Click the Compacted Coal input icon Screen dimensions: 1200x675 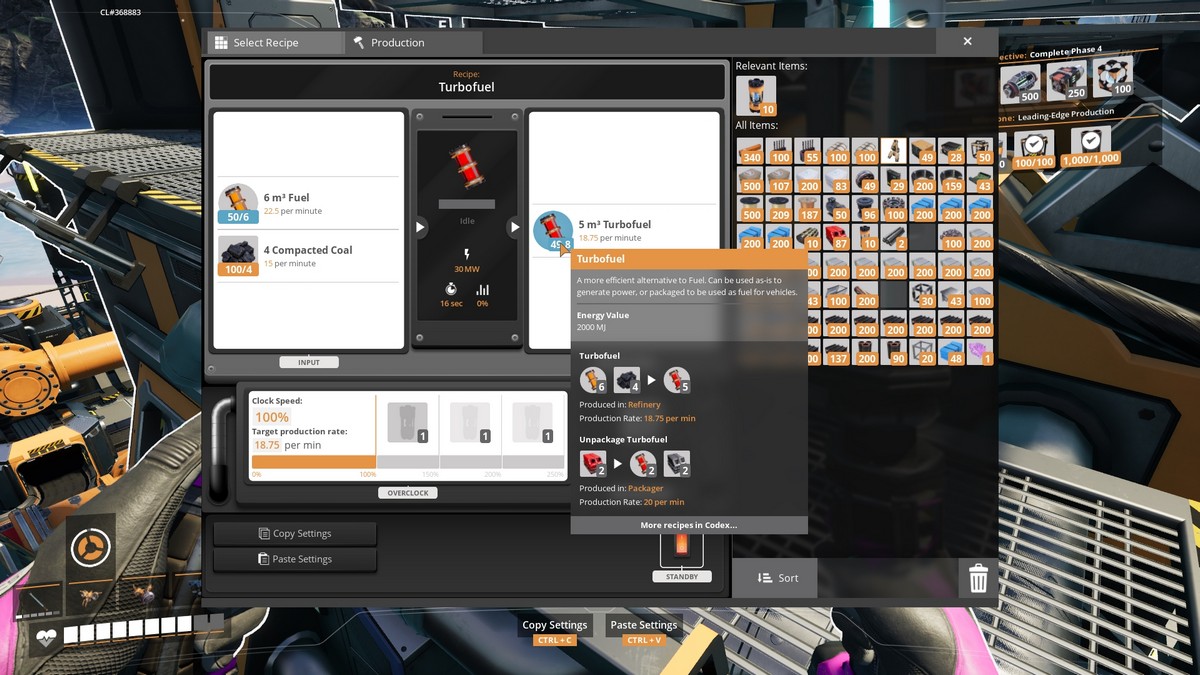click(x=238, y=258)
